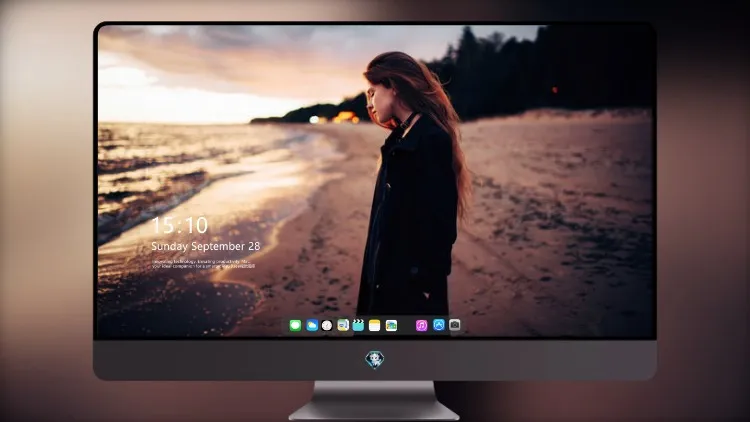Open the Maps app icon
This screenshot has width=750, height=422.
click(x=343, y=326)
